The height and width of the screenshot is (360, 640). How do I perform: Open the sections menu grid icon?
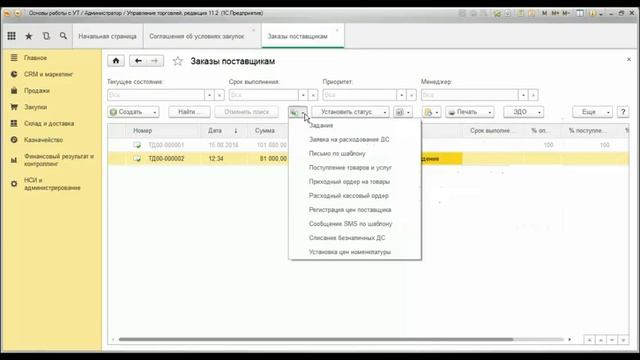click(x=11, y=36)
